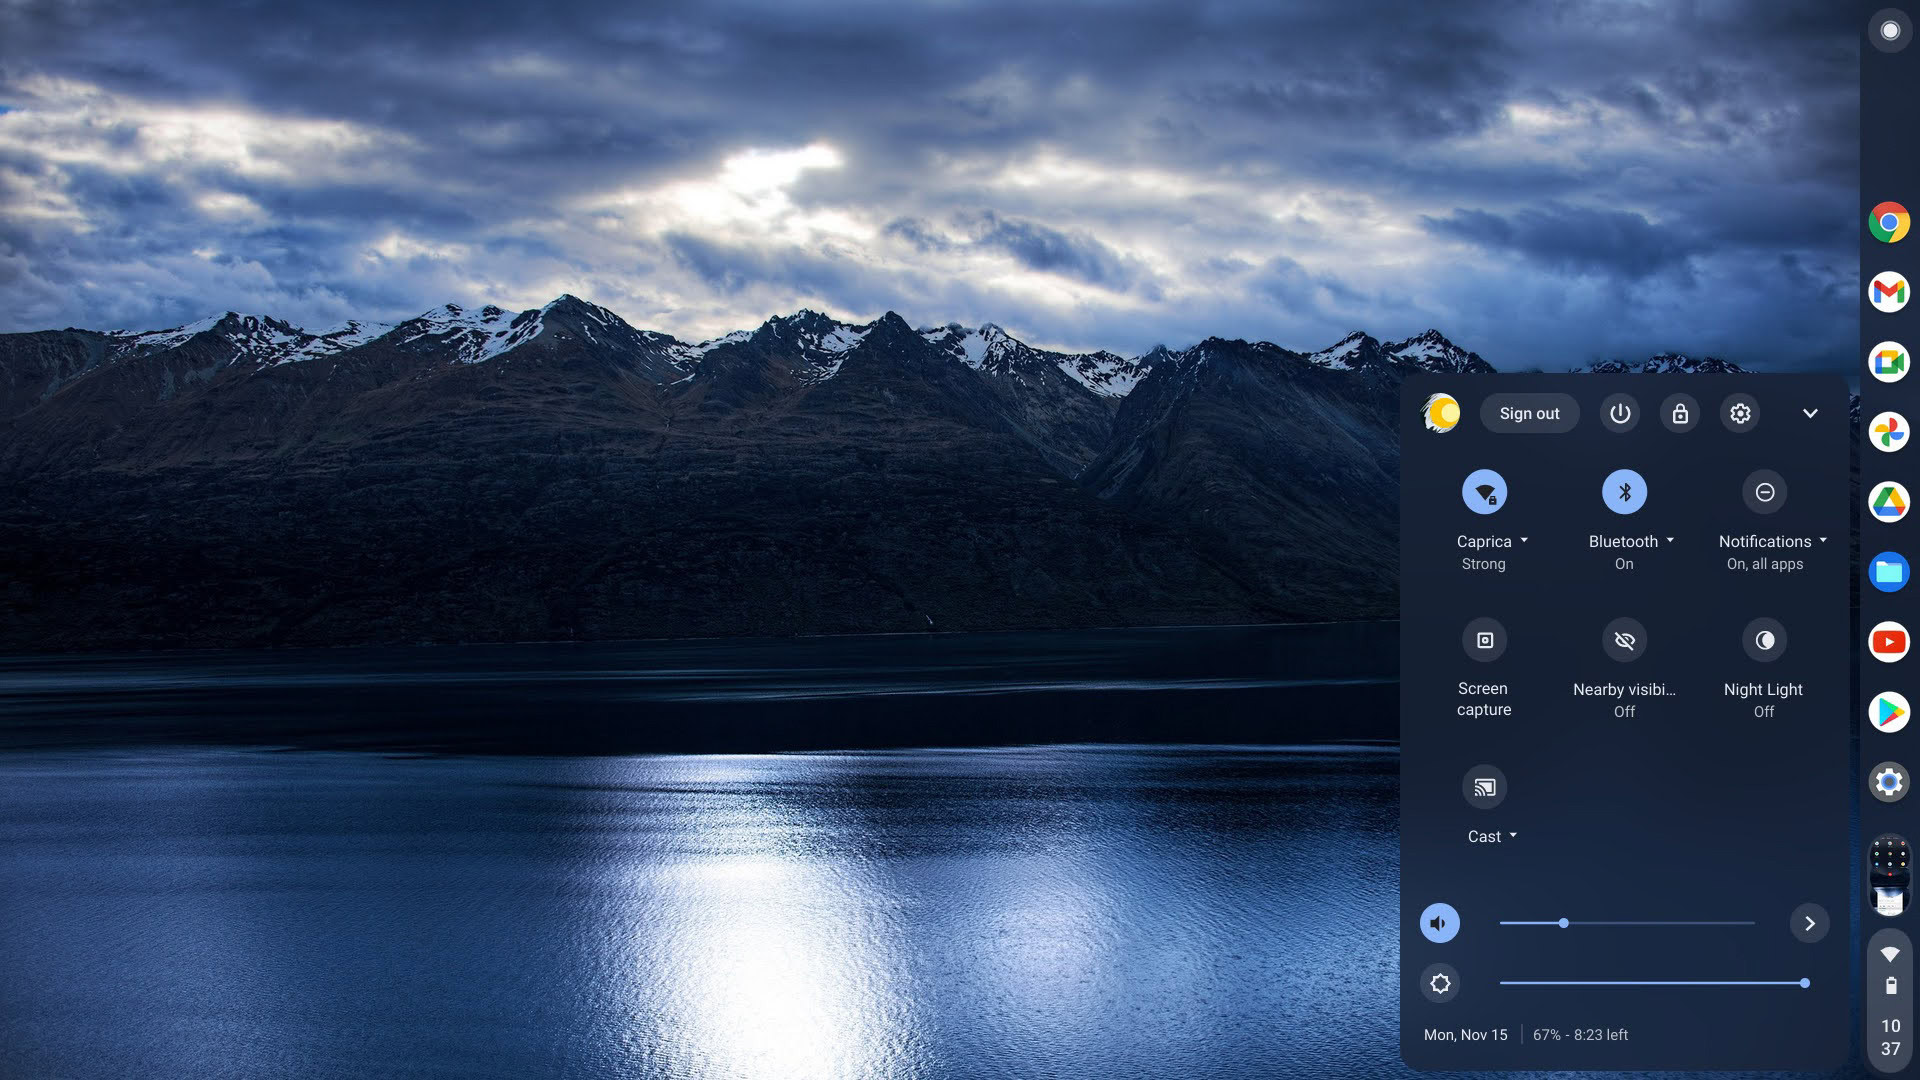Screen dimensions: 1920x1080
Task: Click the volume slider track
Action: tap(1660, 923)
